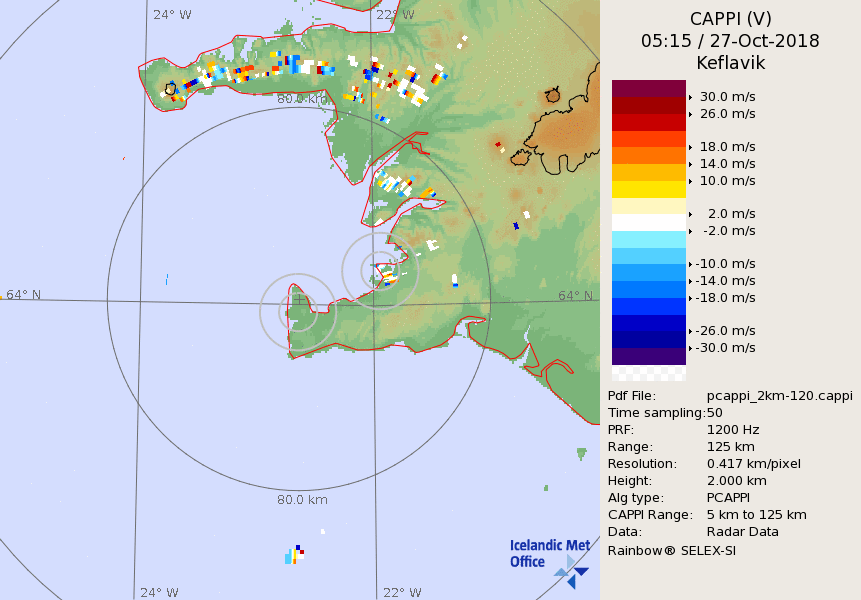
Task: Click the radar echo cluster in the southern sea
Action: [294, 554]
